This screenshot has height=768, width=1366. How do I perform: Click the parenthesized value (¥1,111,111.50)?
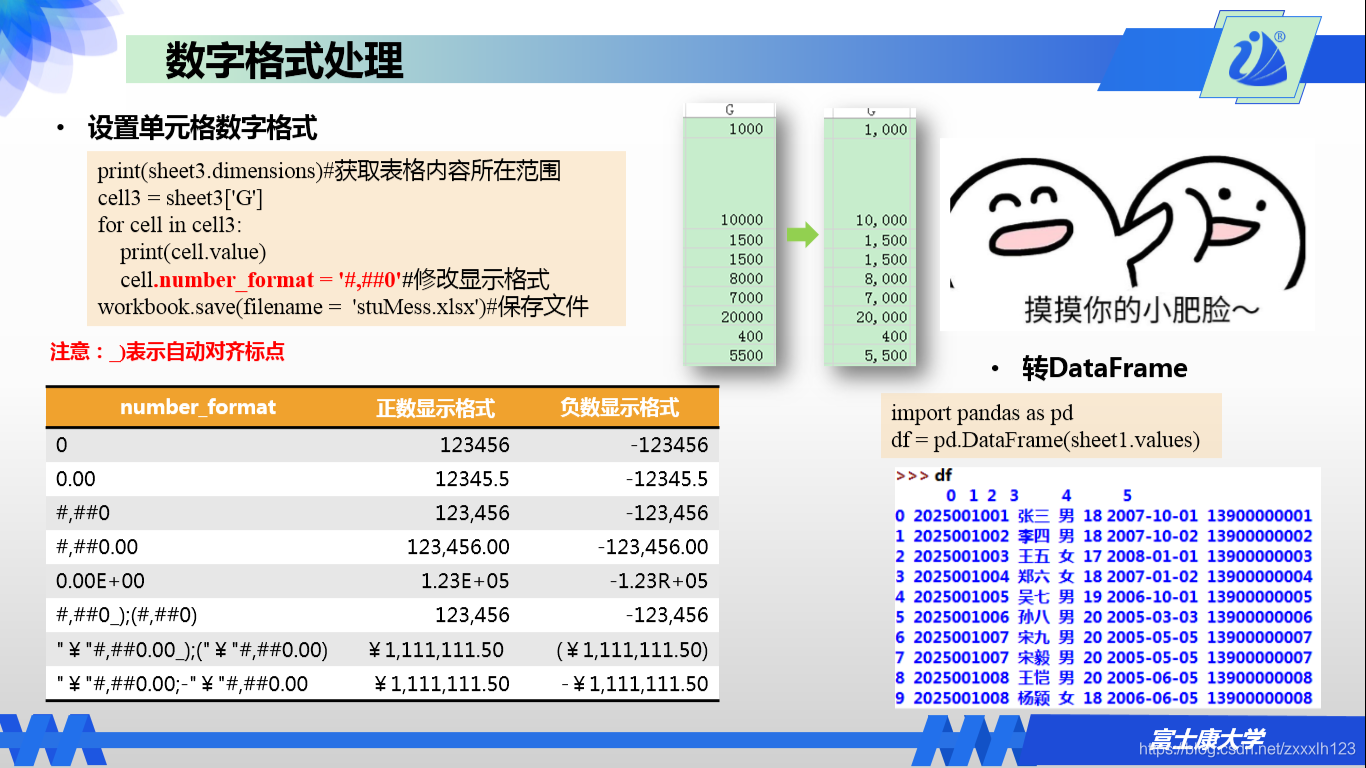(632, 650)
